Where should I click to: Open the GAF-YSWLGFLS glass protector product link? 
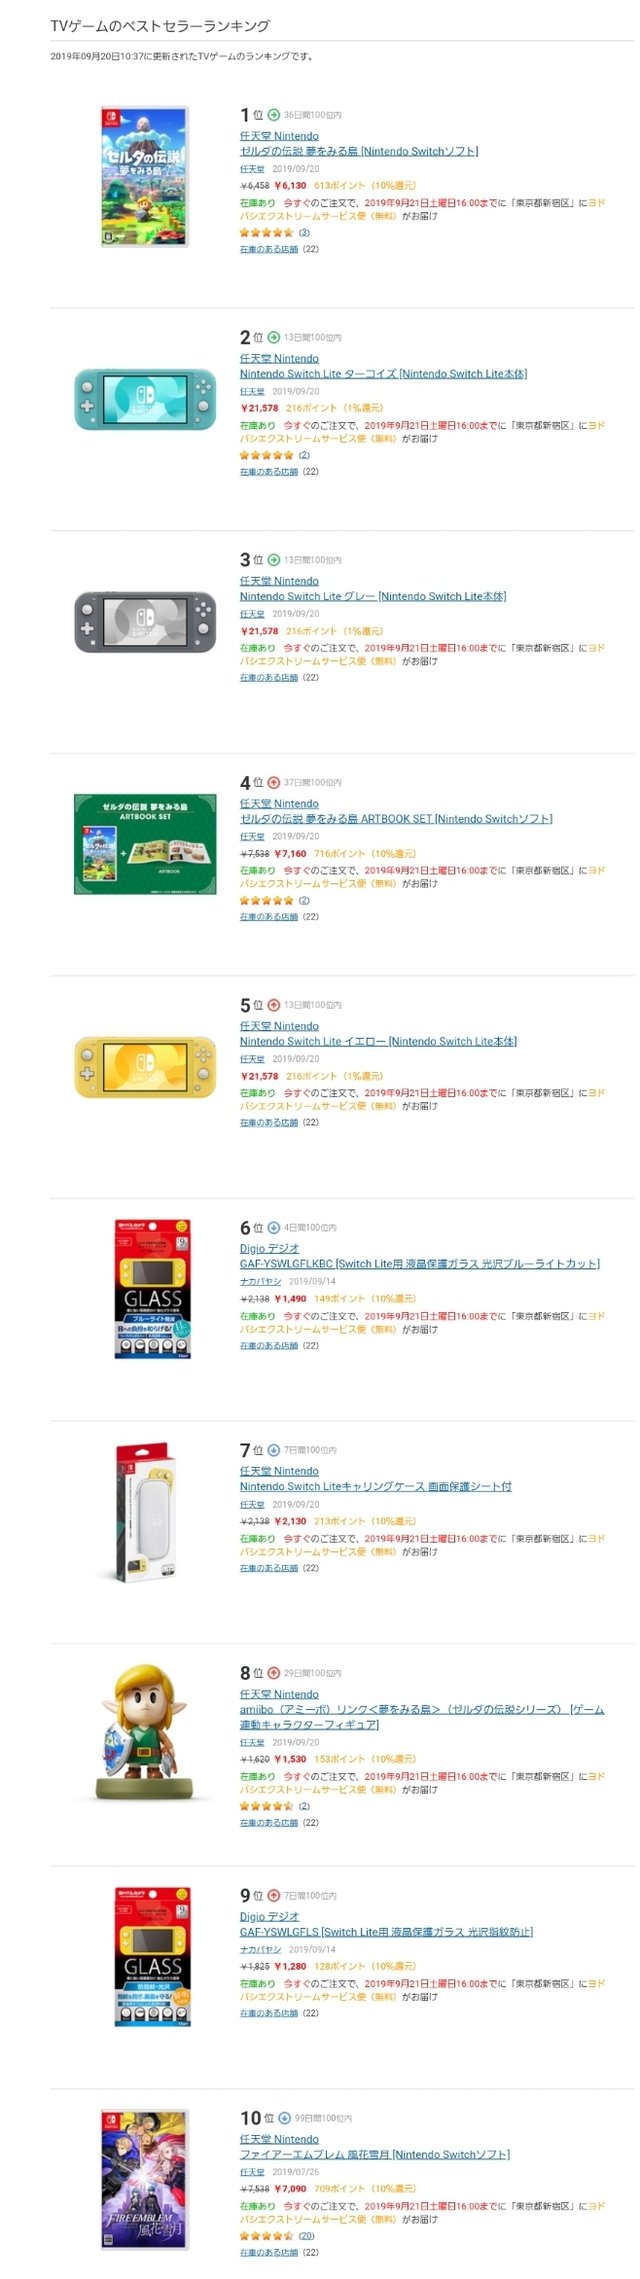pyautogui.click(x=386, y=1931)
